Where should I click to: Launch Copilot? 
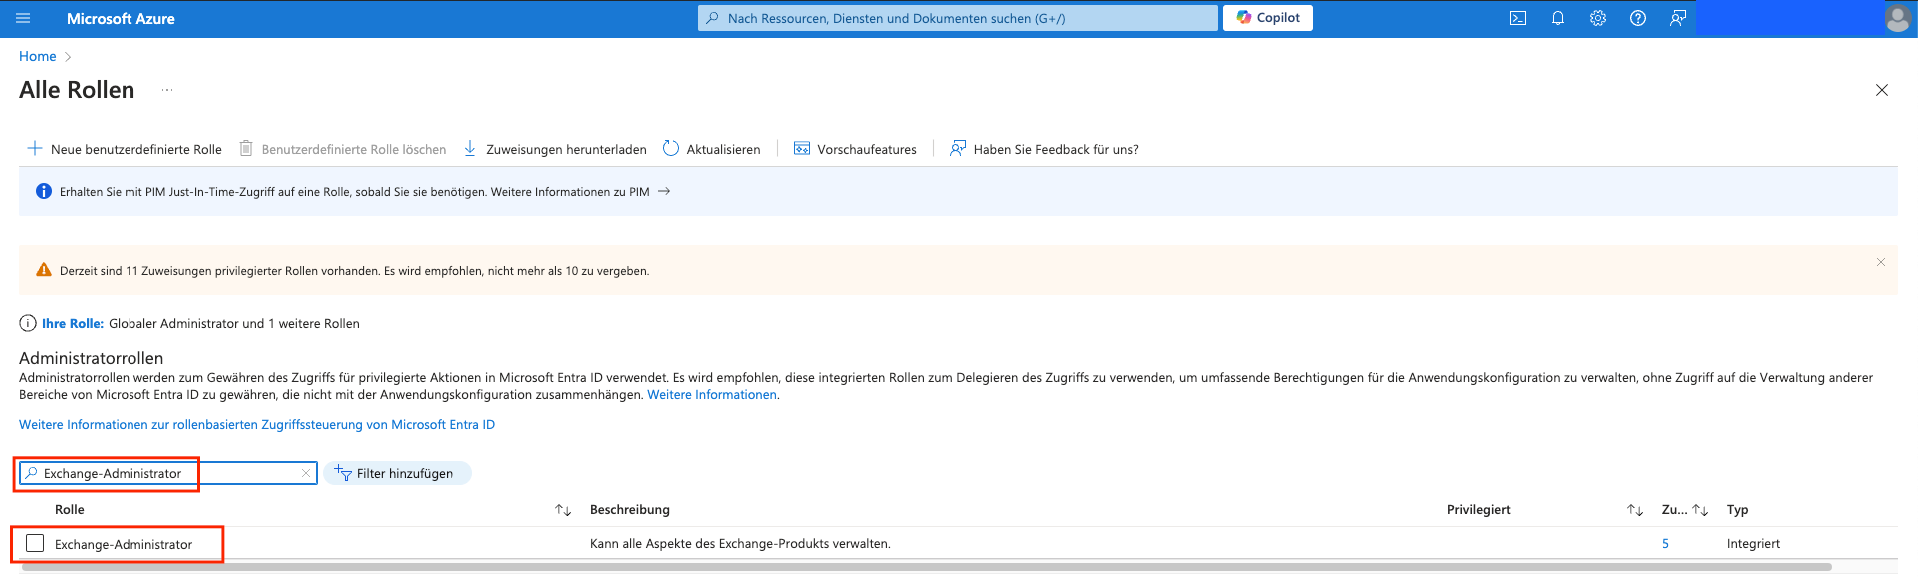point(1268,18)
